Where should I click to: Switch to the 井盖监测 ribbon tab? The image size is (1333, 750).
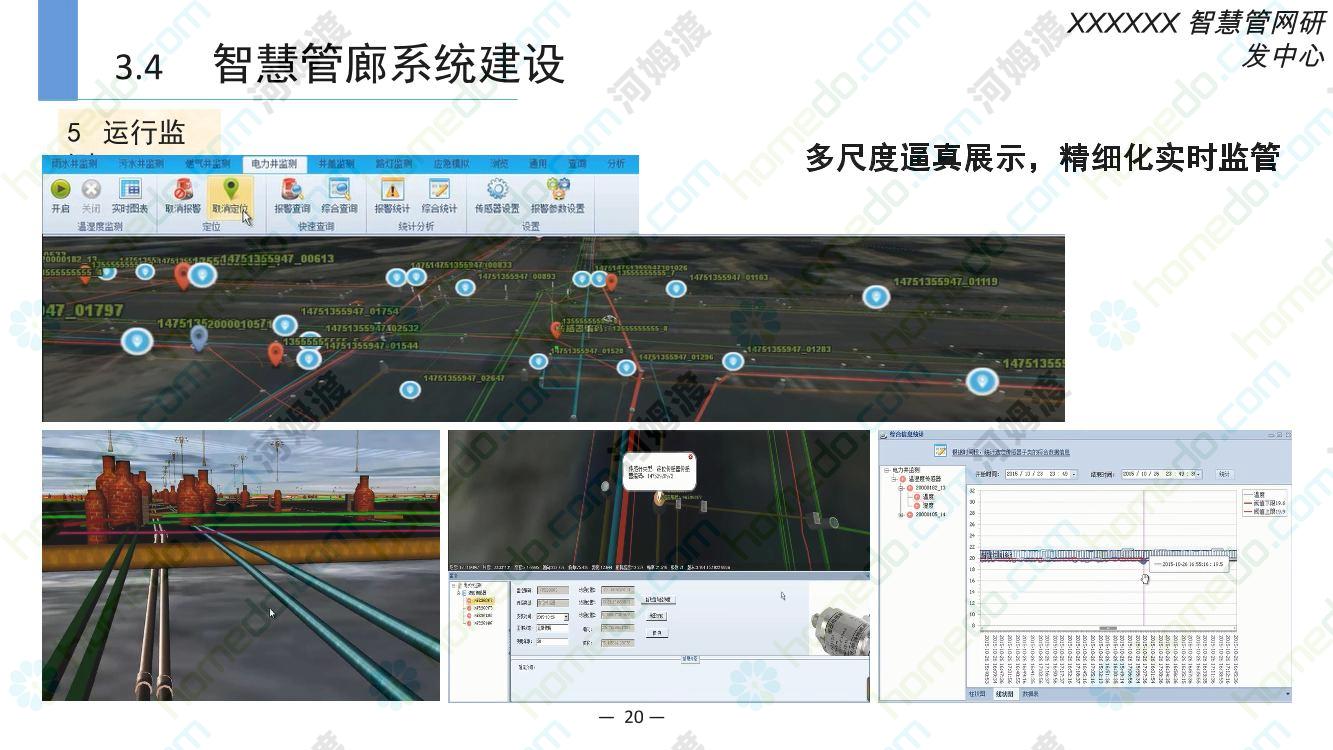tap(336, 163)
